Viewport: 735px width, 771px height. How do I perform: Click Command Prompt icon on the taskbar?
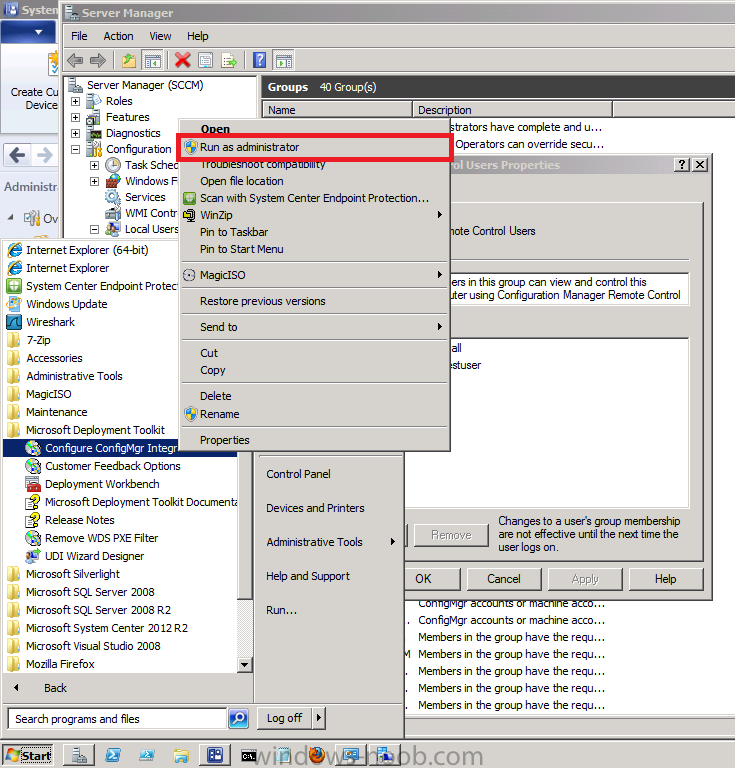click(249, 755)
